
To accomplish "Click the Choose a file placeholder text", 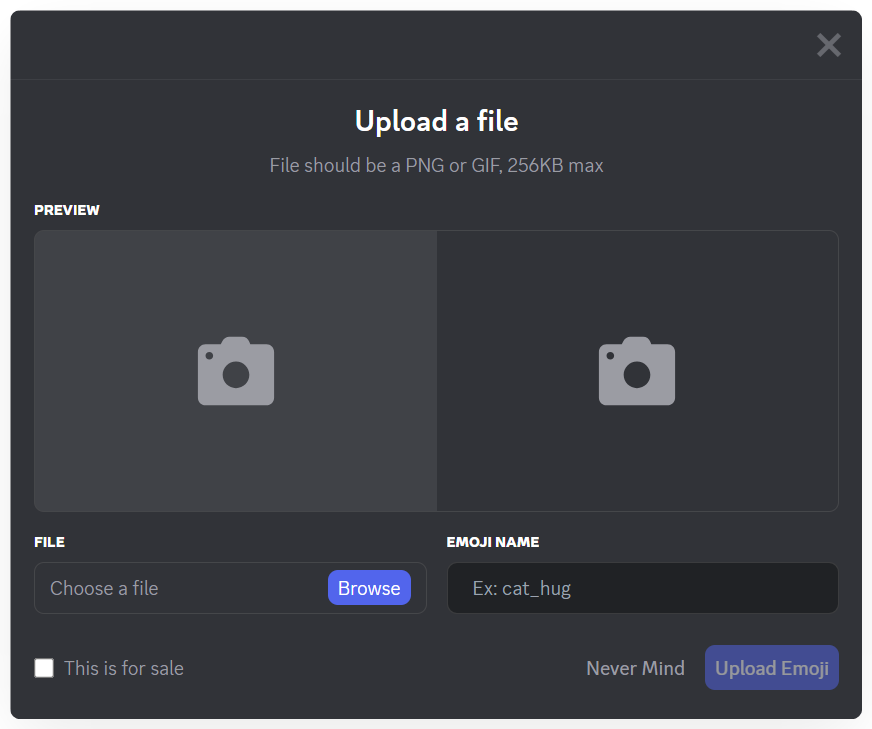I will (x=104, y=588).
